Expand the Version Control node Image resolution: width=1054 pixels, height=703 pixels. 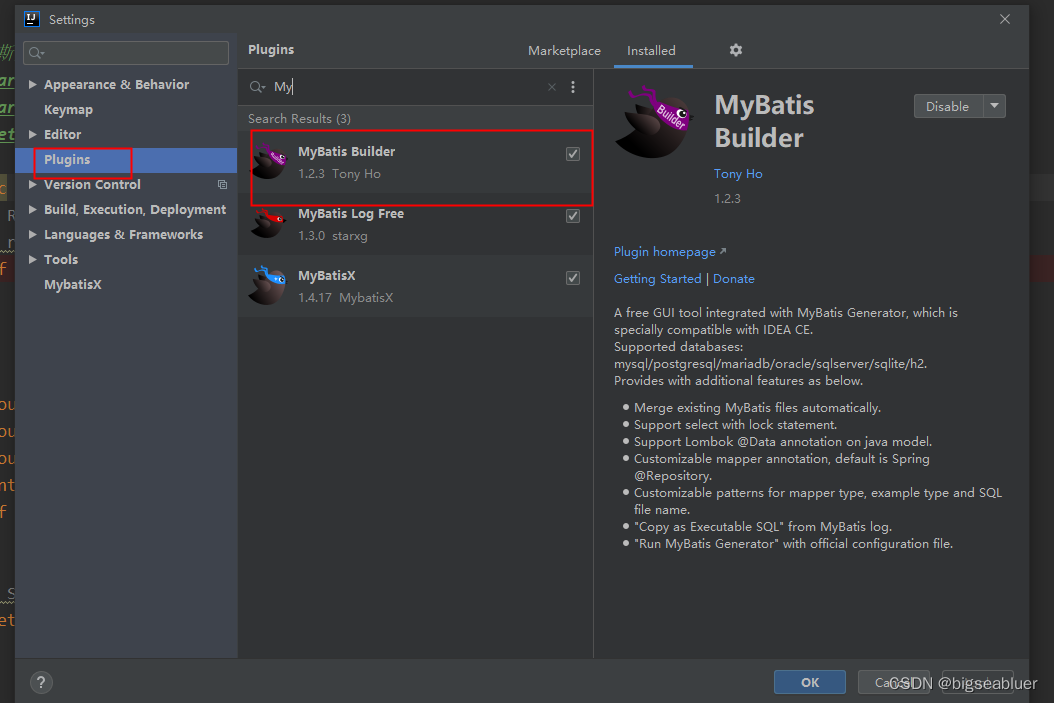[x=32, y=184]
